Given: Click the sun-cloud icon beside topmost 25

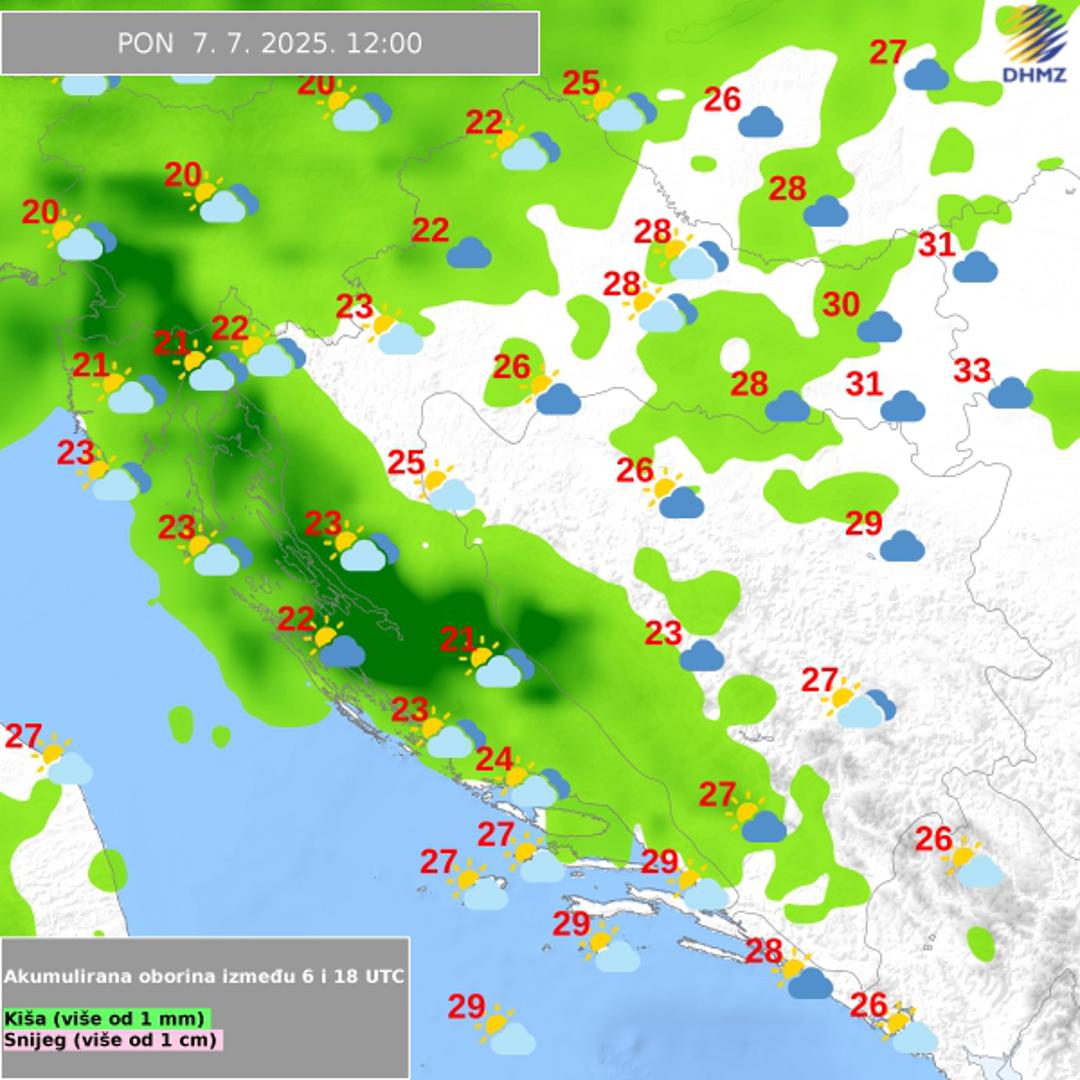Looking at the screenshot, I should coord(620,109).
